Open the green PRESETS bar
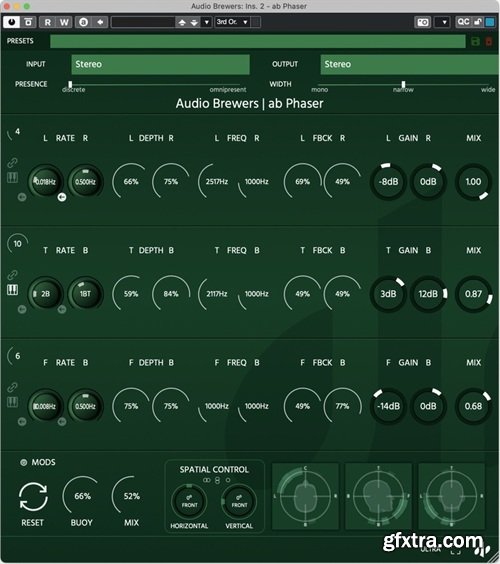This screenshot has height=564, width=500. [258, 41]
